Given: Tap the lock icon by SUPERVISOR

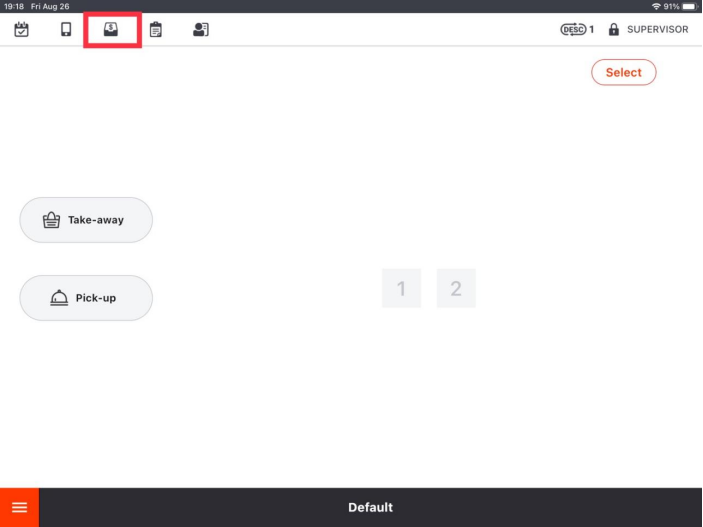Looking at the screenshot, I should pos(613,30).
